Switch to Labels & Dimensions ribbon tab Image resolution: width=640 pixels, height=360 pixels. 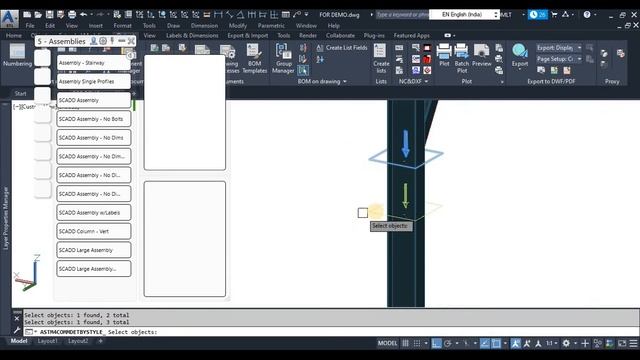(x=192, y=36)
